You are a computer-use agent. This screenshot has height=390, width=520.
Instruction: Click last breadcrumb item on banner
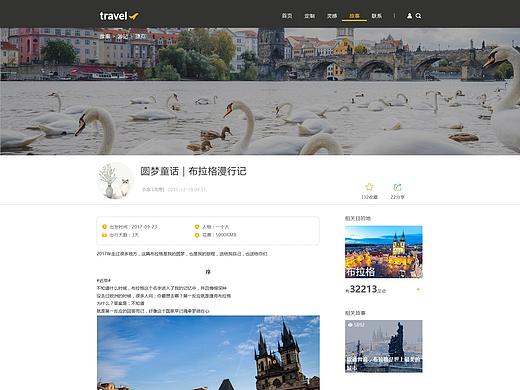pyautogui.click(x=140, y=36)
